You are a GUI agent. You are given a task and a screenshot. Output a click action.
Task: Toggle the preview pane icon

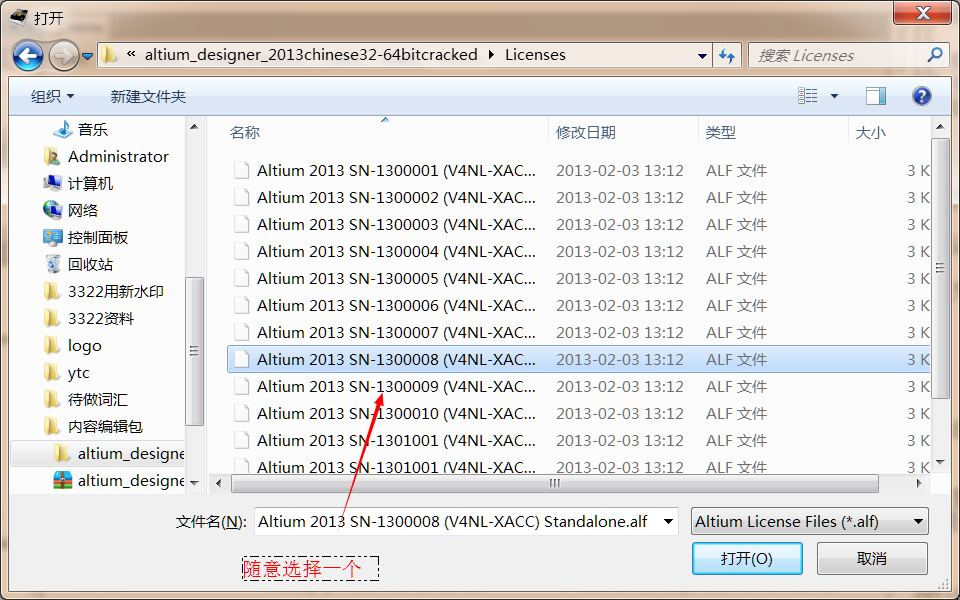click(x=876, y=96)
